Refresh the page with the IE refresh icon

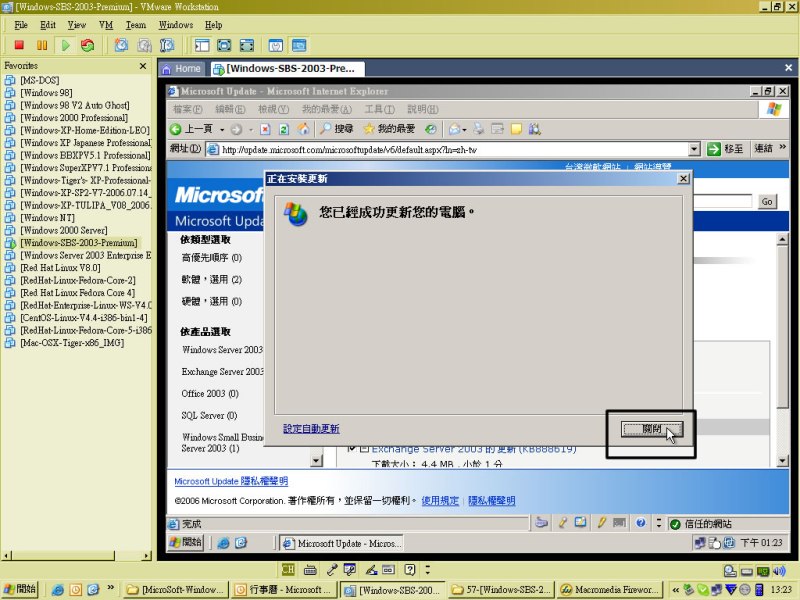[284, 129]
